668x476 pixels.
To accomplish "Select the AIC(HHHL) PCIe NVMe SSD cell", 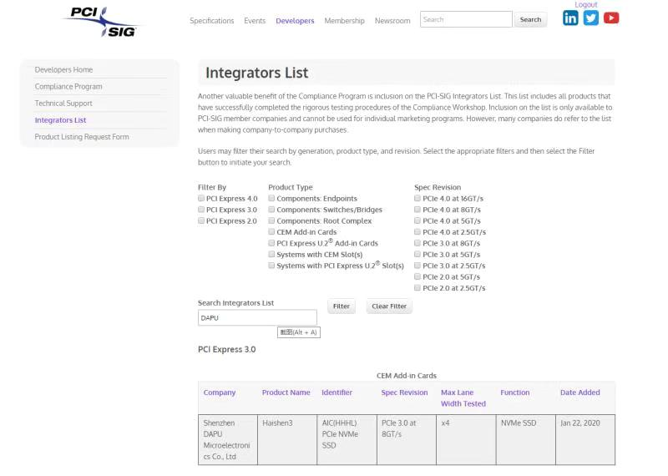I will tap(347, 439).
